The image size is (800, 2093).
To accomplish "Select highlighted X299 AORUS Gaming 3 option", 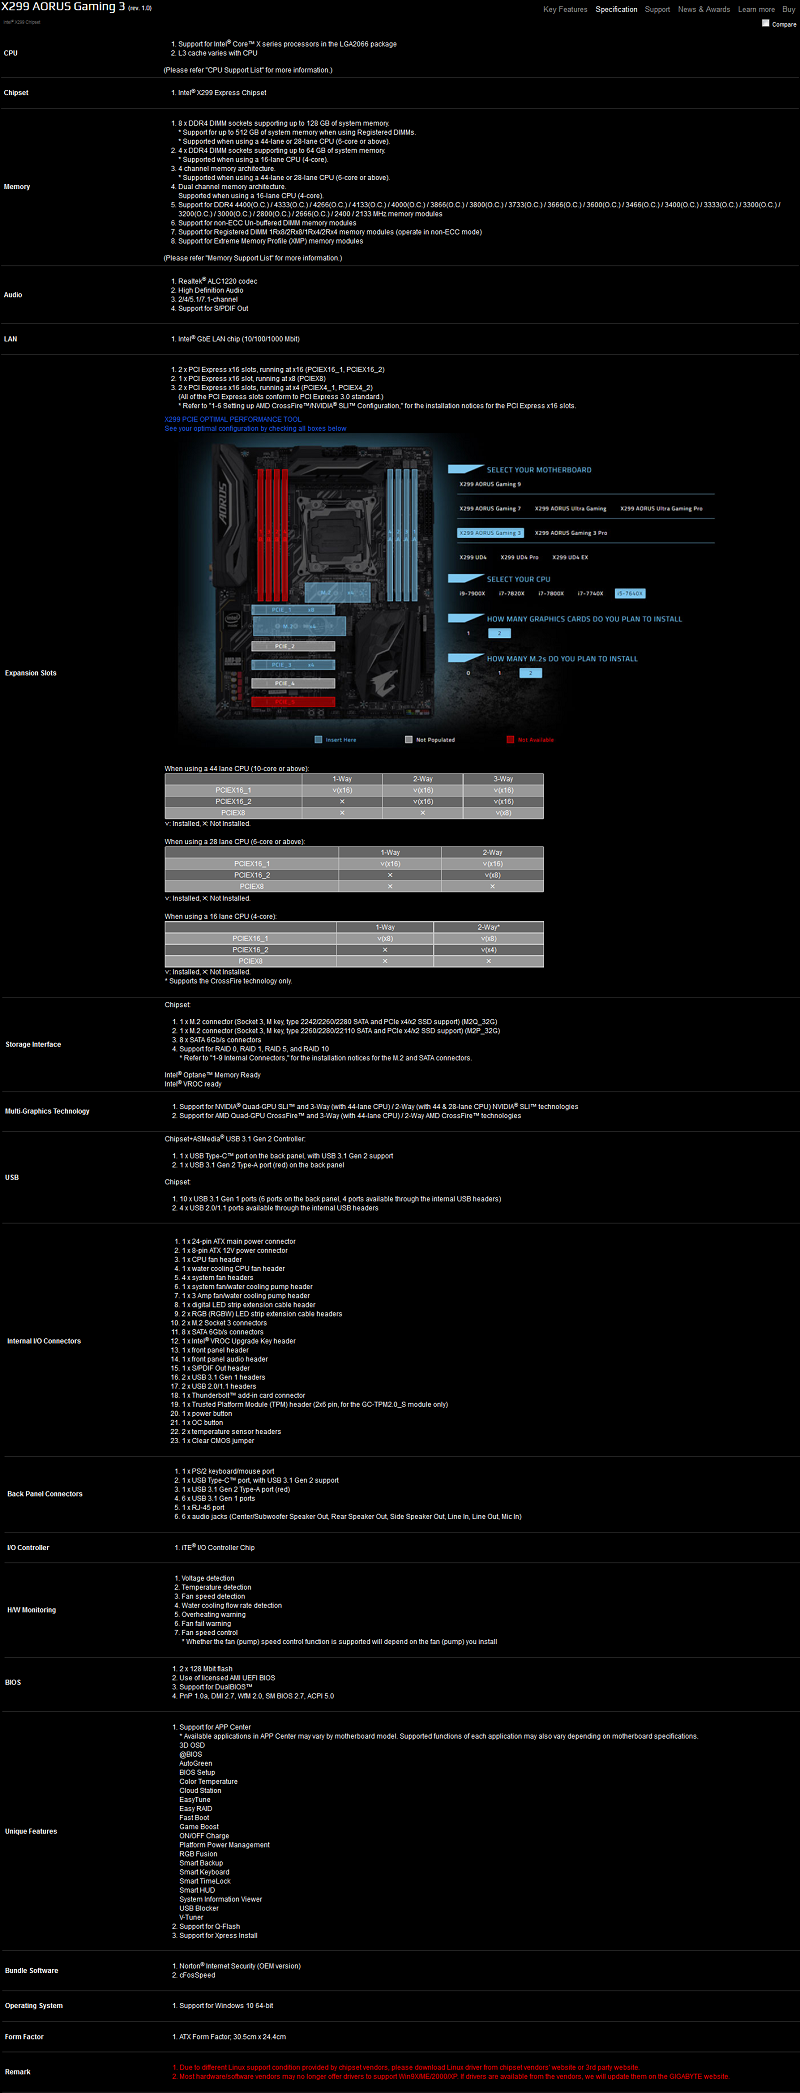I will pyautogui.click(x=490, y=533).
